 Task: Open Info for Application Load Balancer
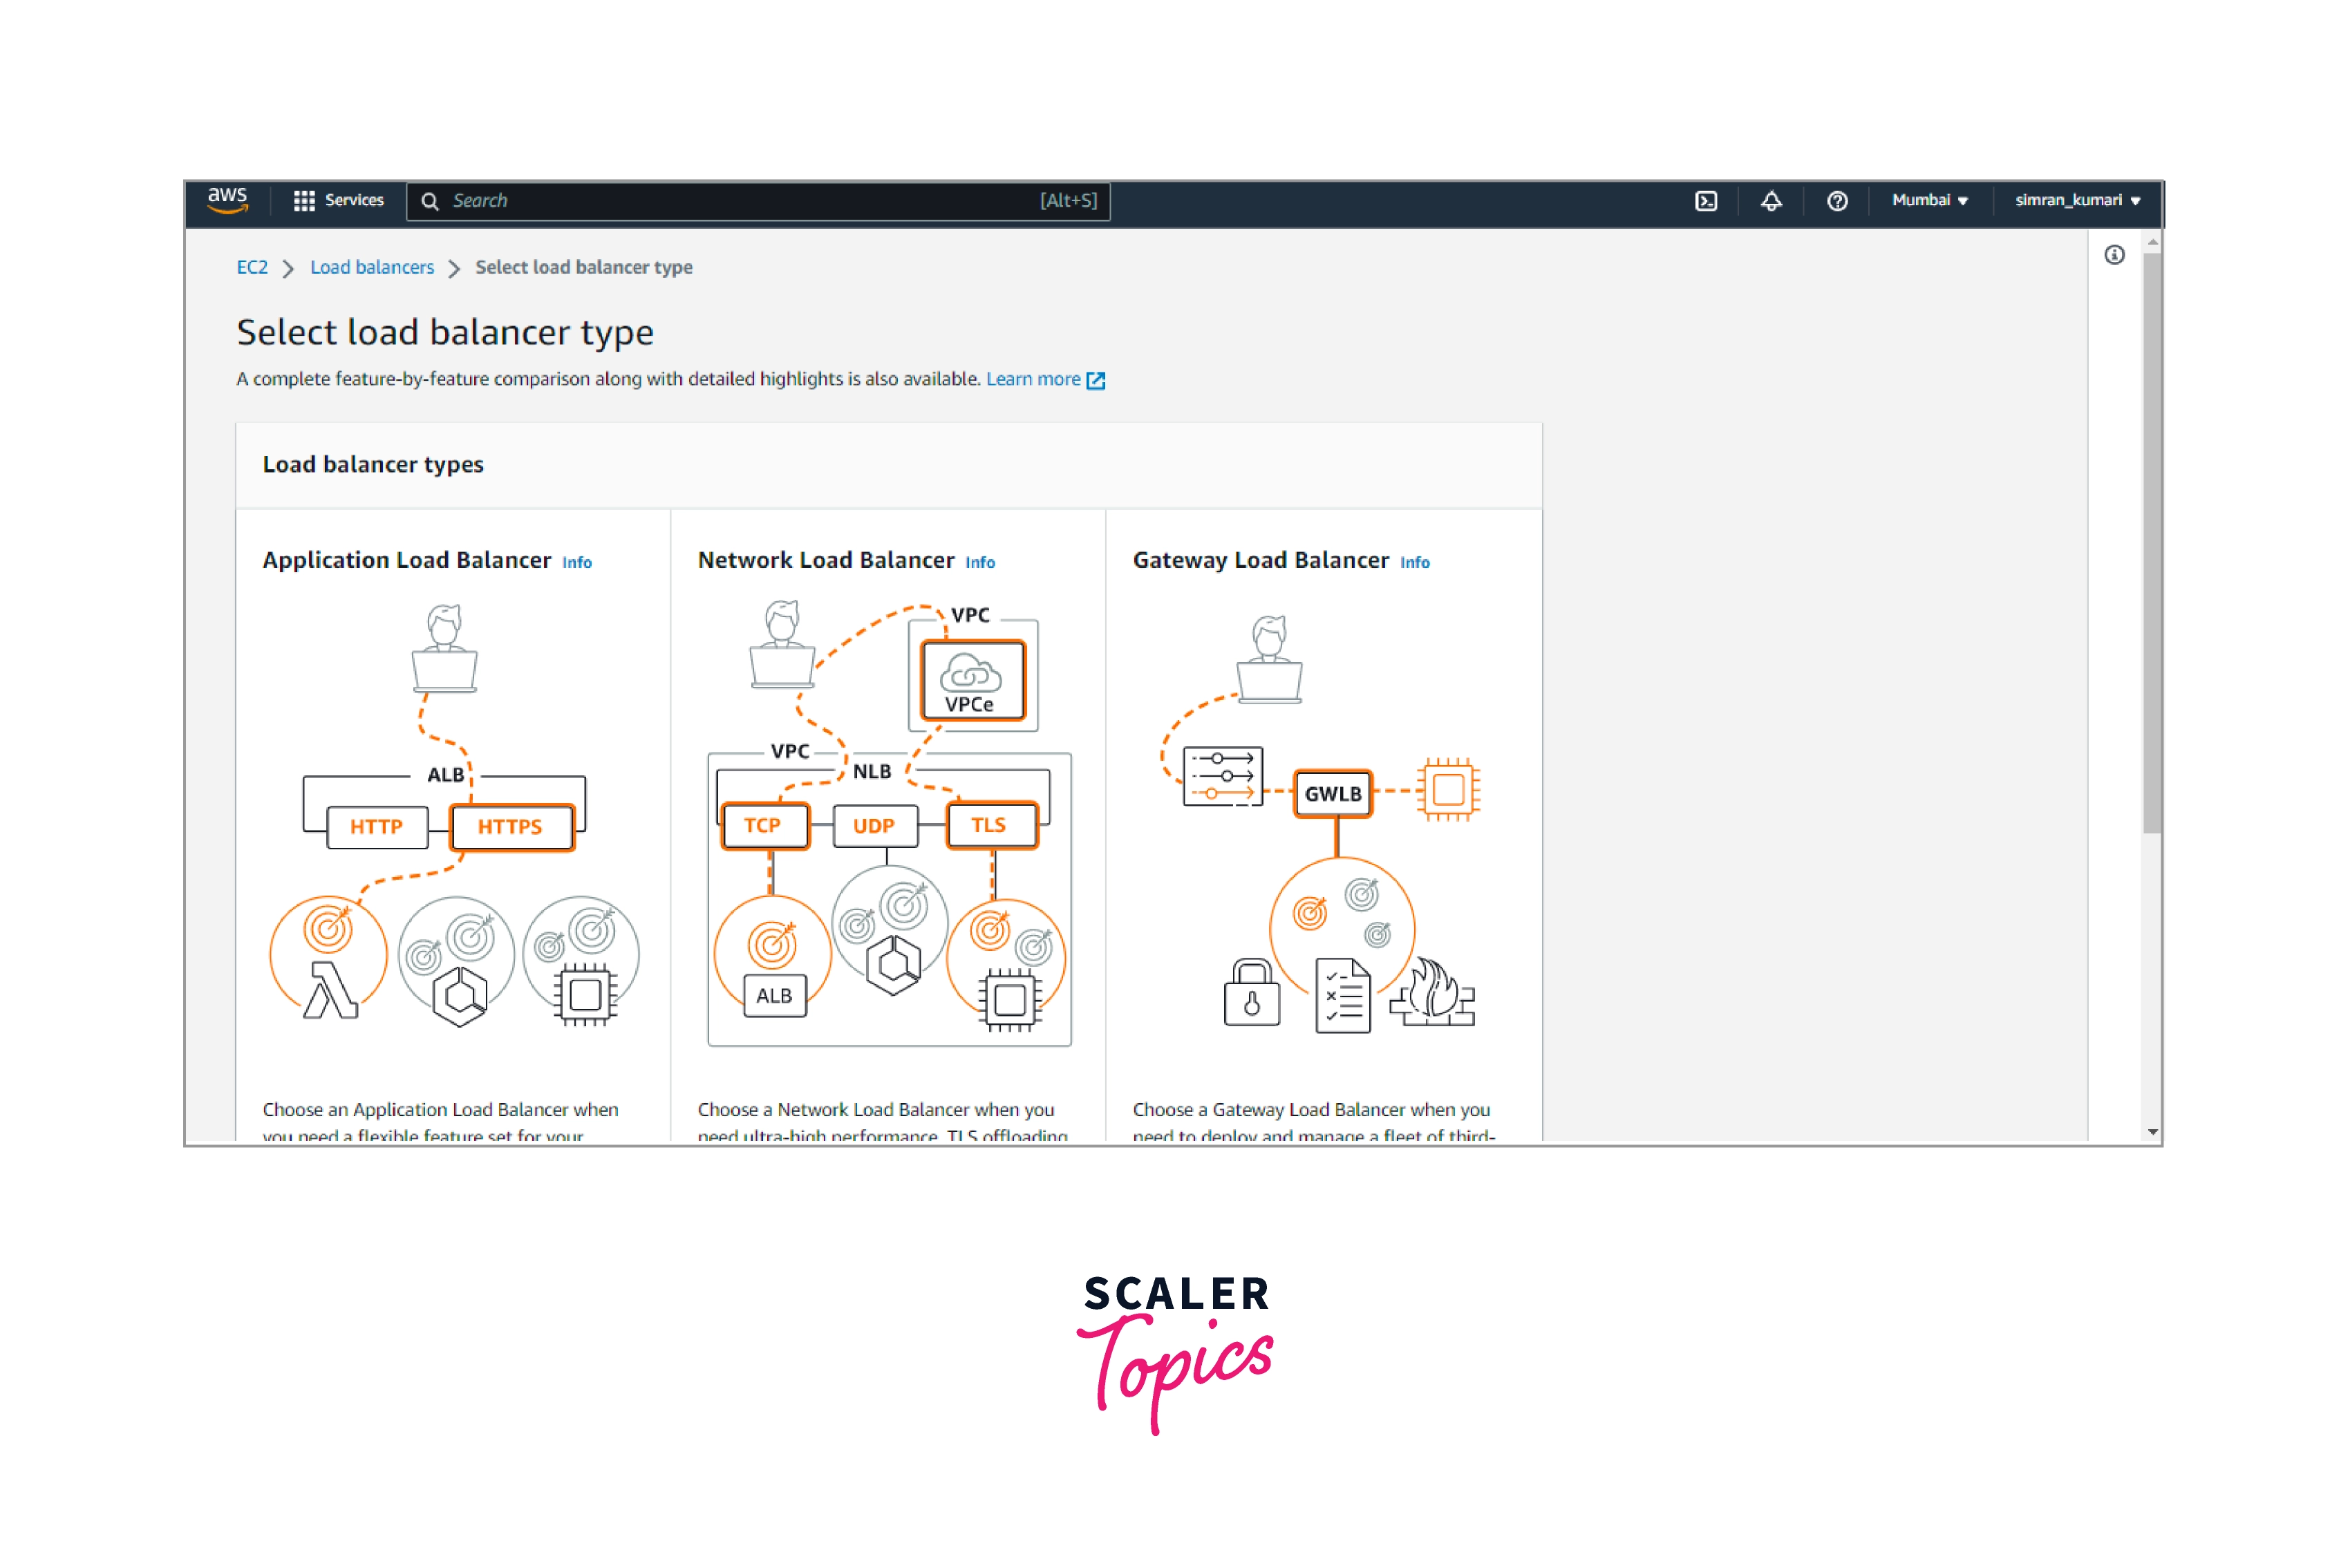pos(577,563)
